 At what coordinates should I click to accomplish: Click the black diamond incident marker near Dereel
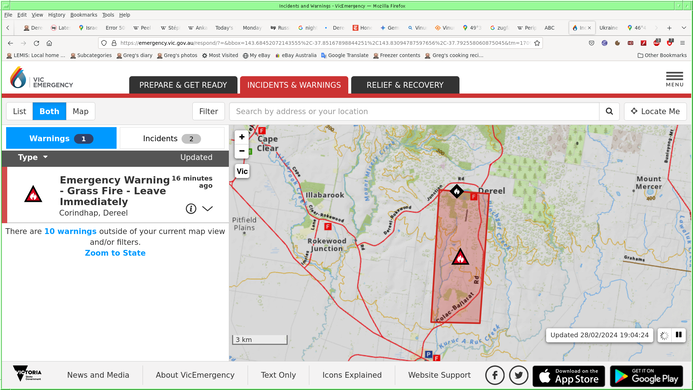pos(457,191)
